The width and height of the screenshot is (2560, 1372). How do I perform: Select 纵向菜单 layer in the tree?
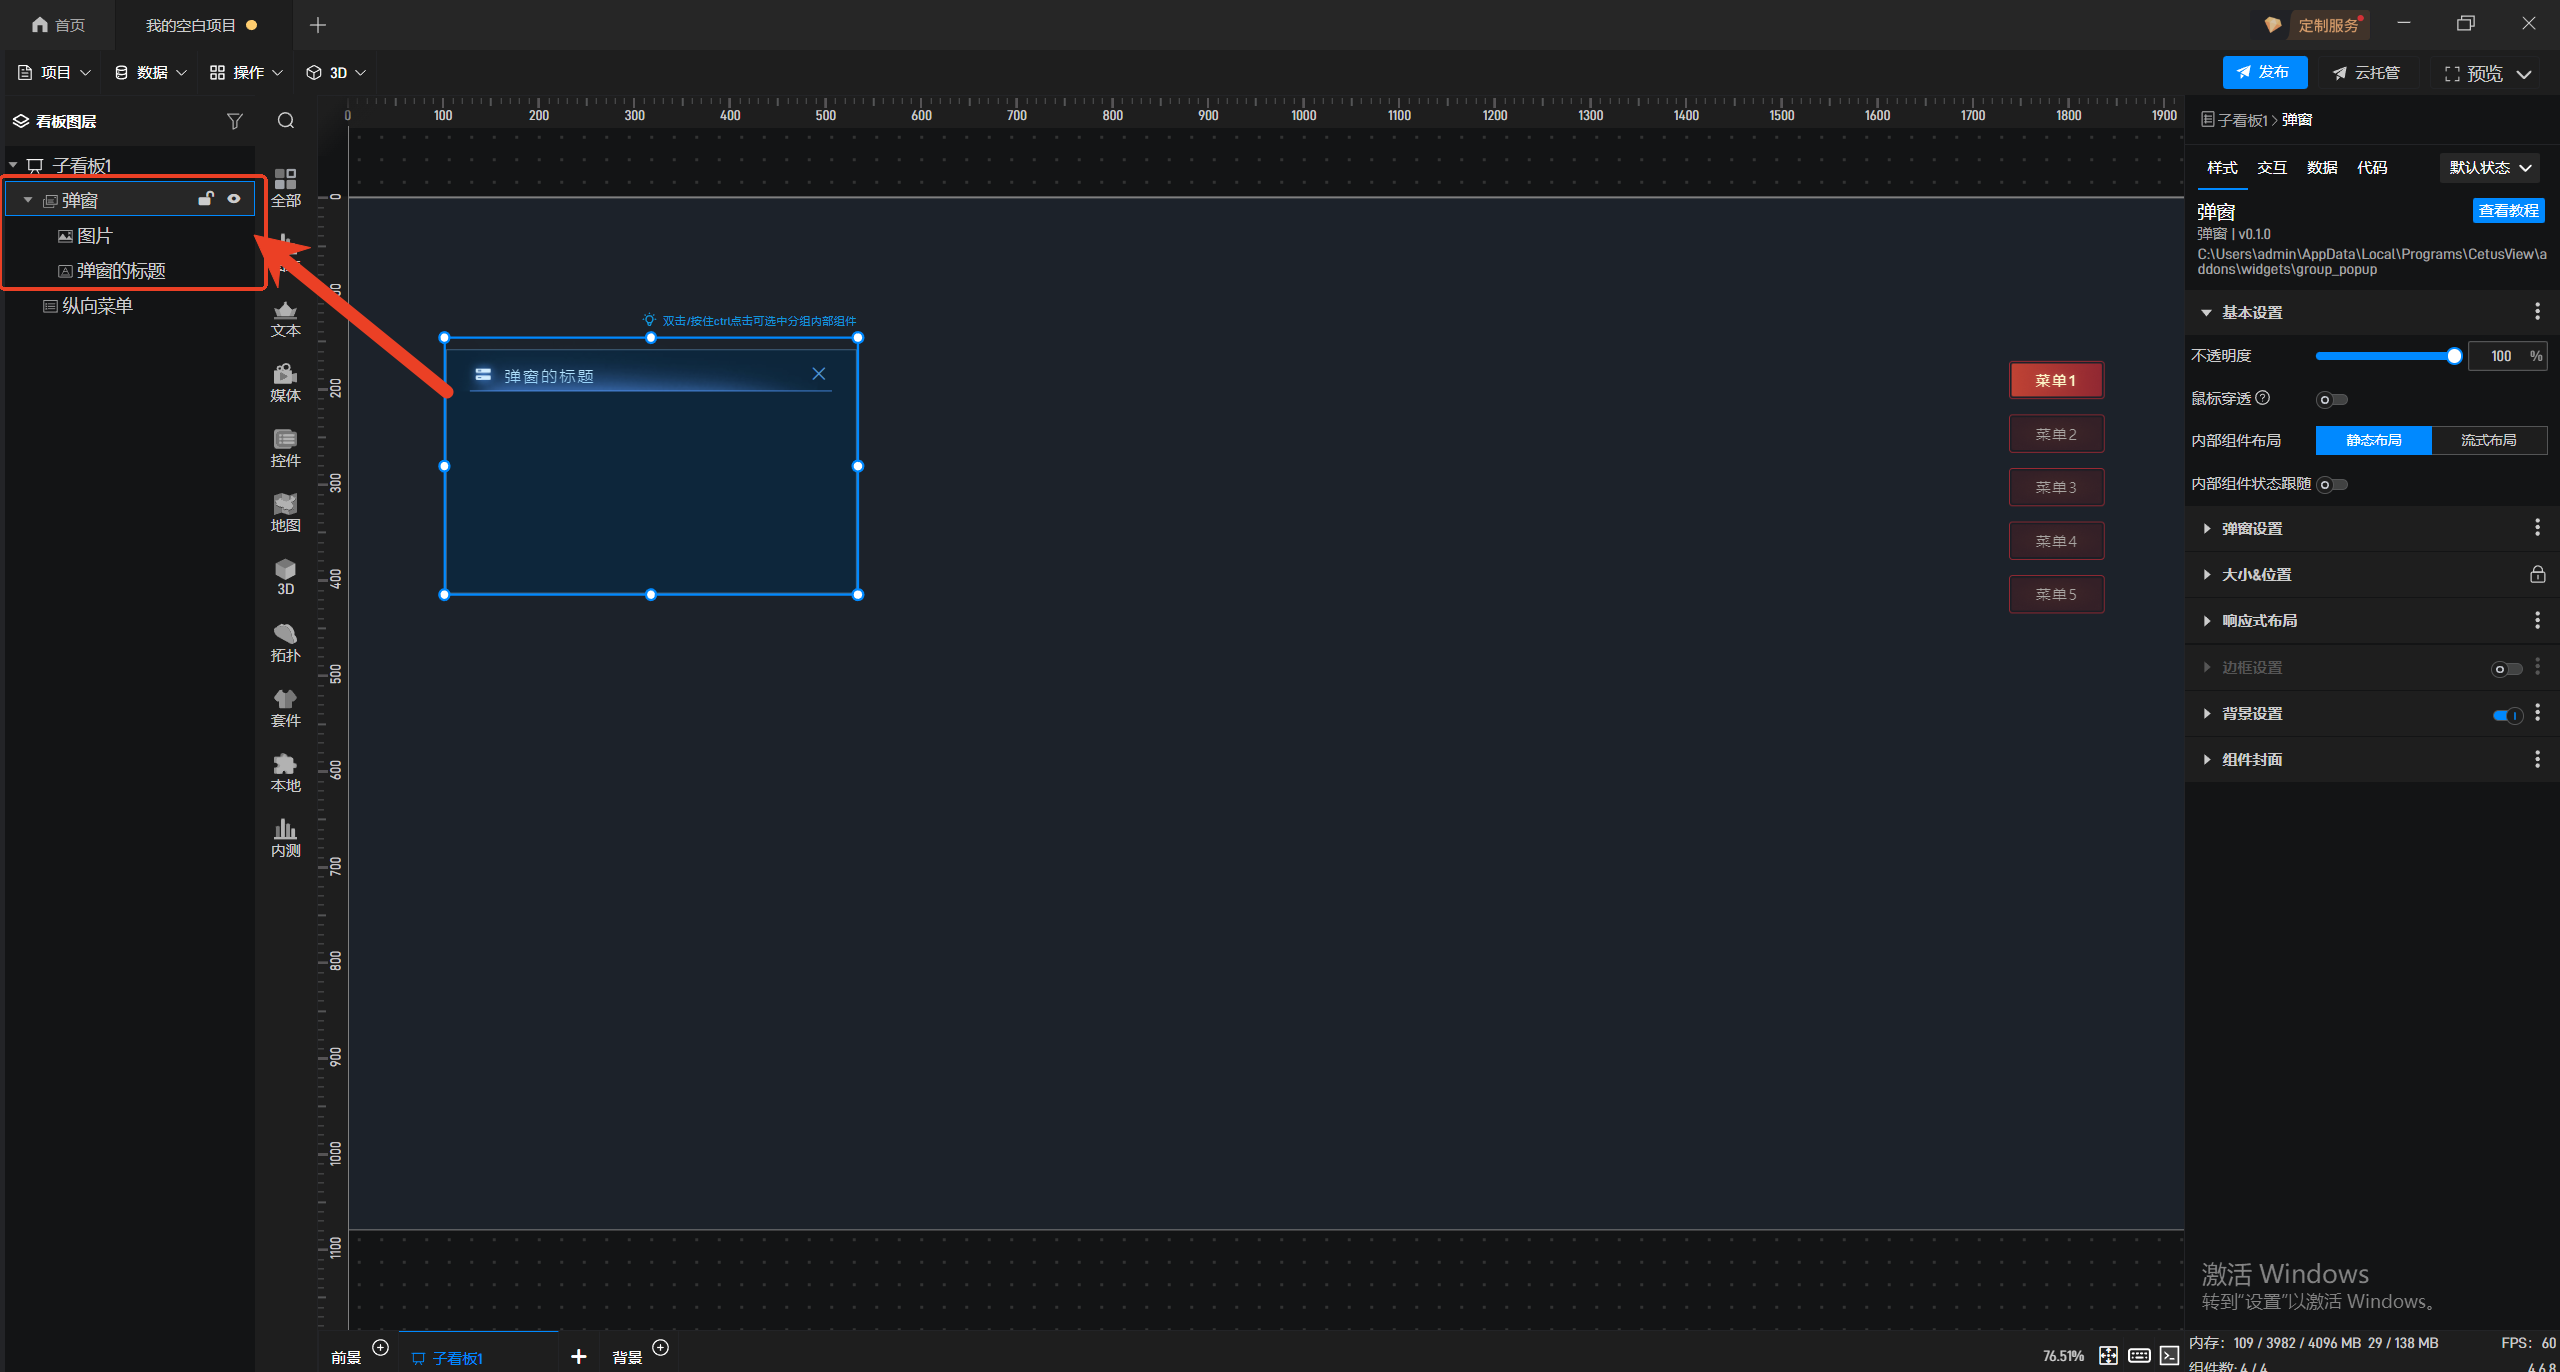point(97,306)
